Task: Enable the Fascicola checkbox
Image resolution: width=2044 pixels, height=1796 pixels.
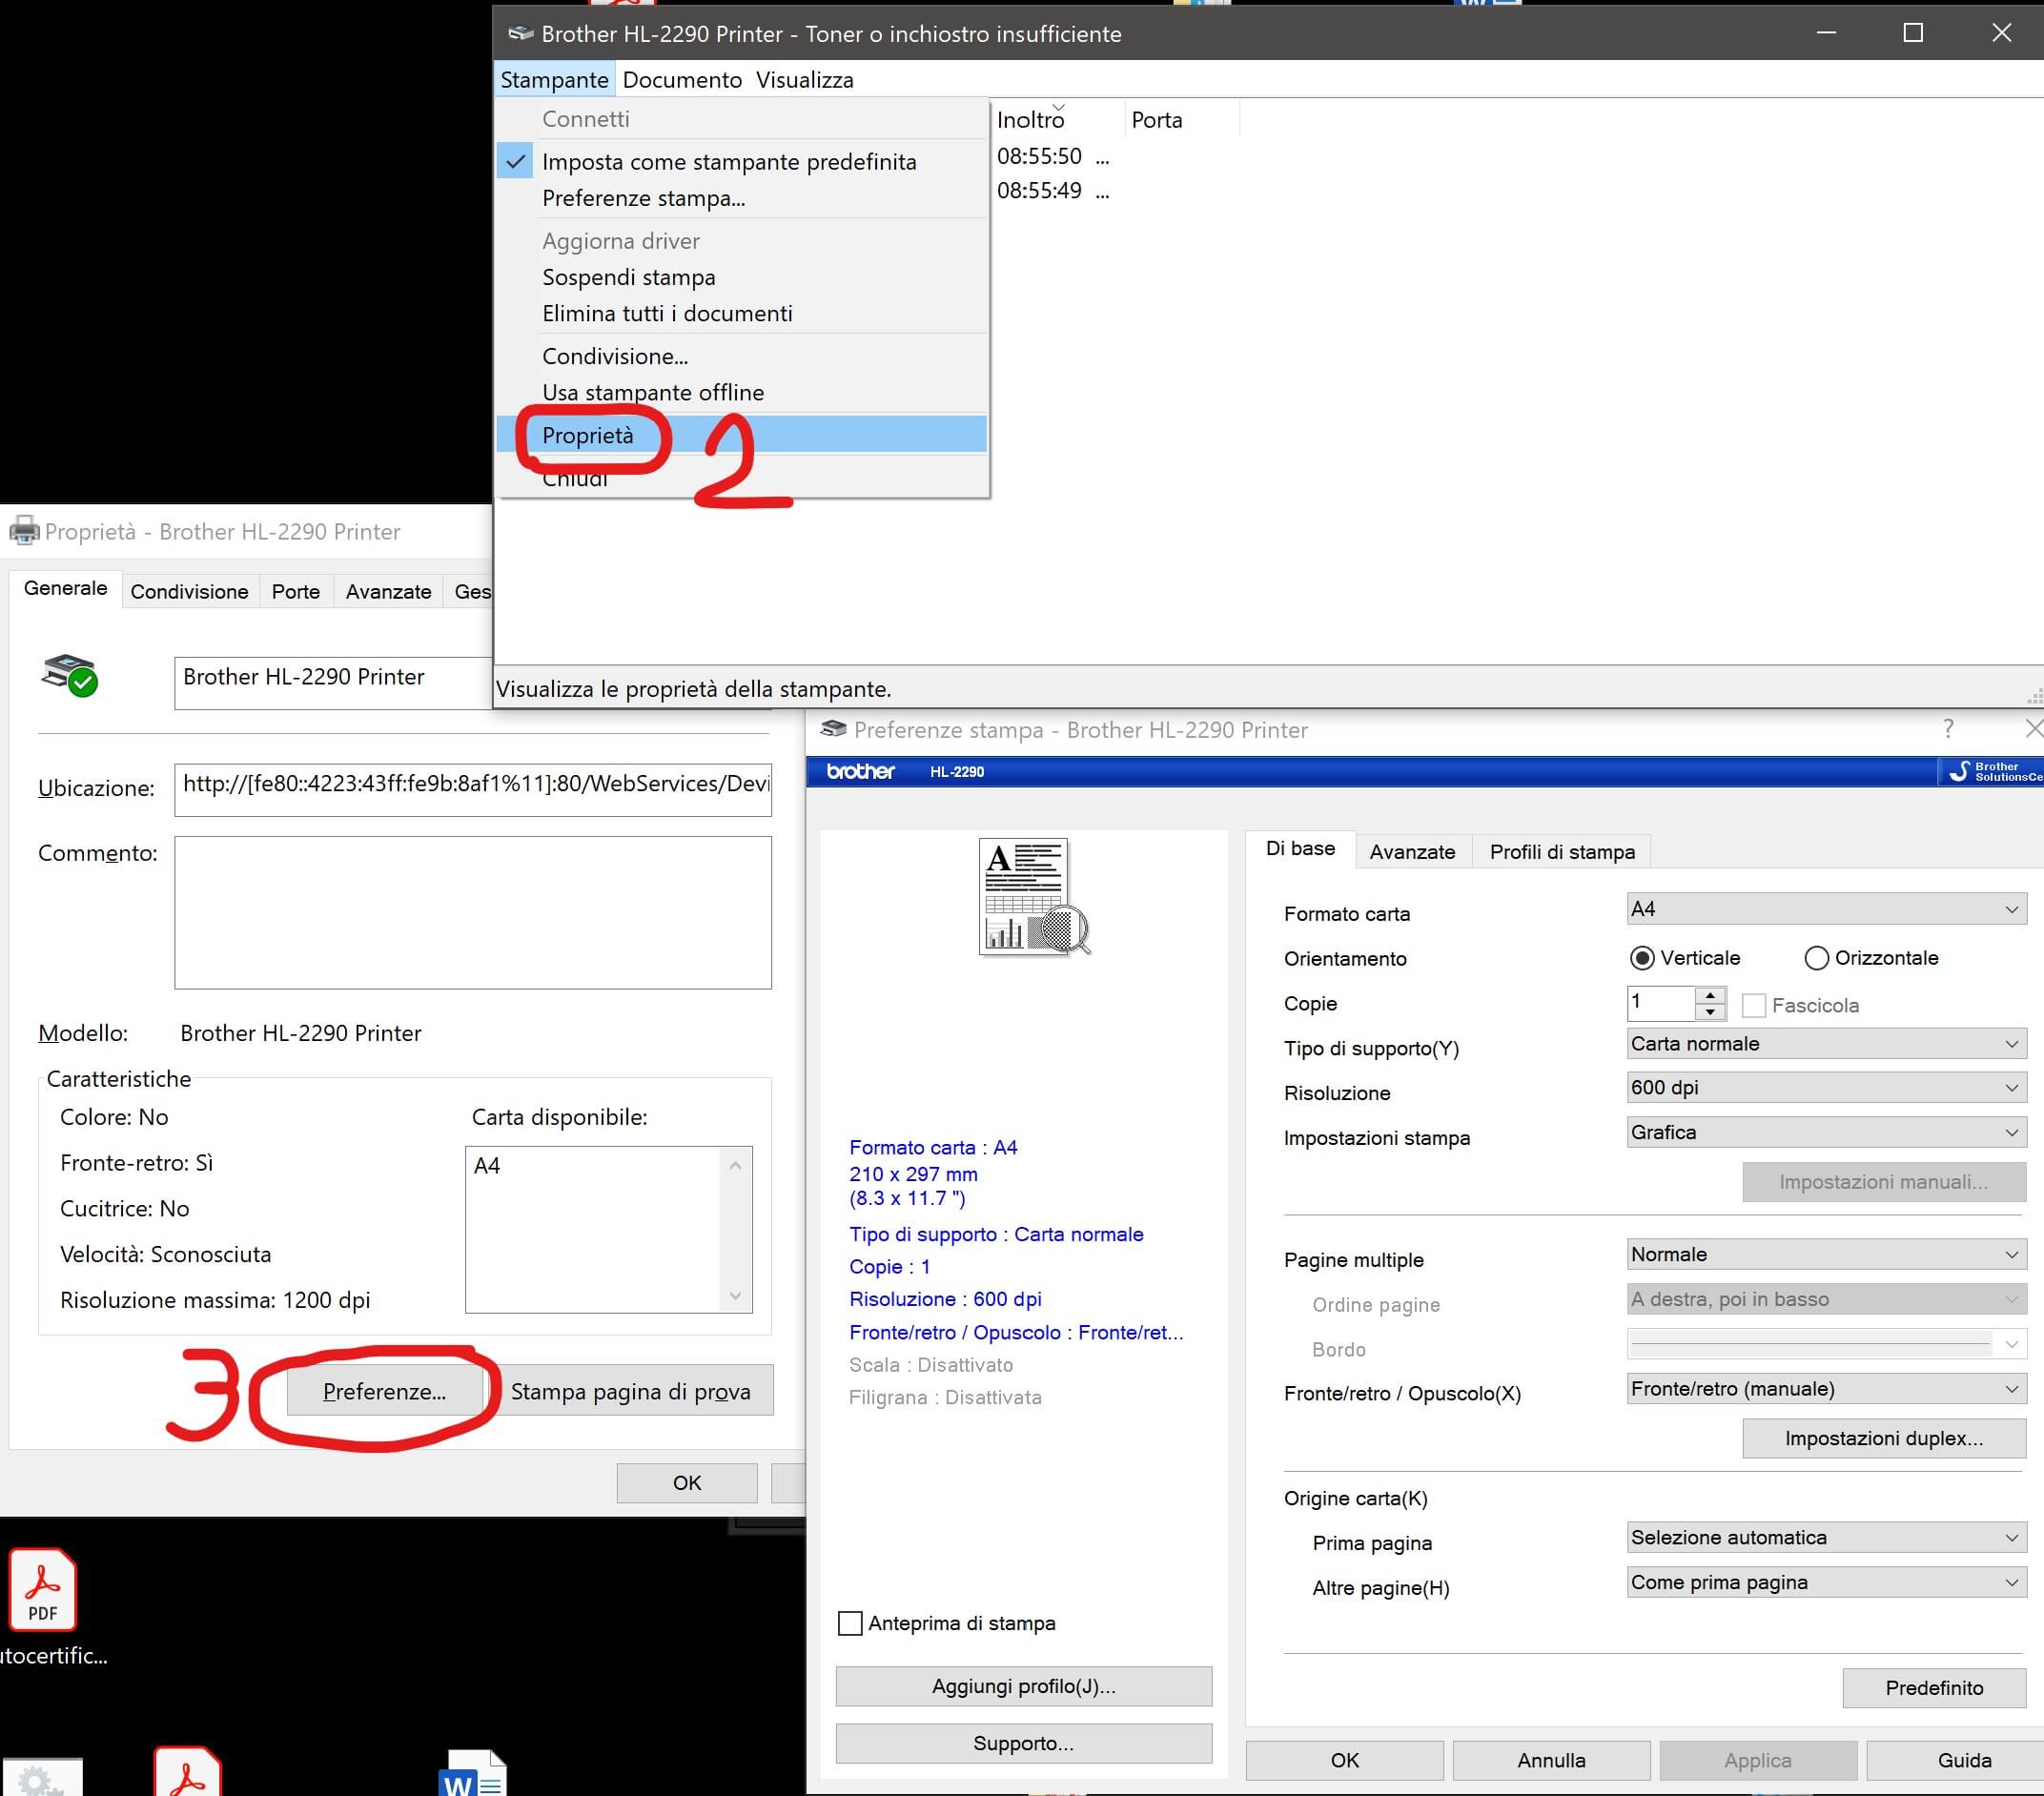Action: click(x=1753, y=1005)
